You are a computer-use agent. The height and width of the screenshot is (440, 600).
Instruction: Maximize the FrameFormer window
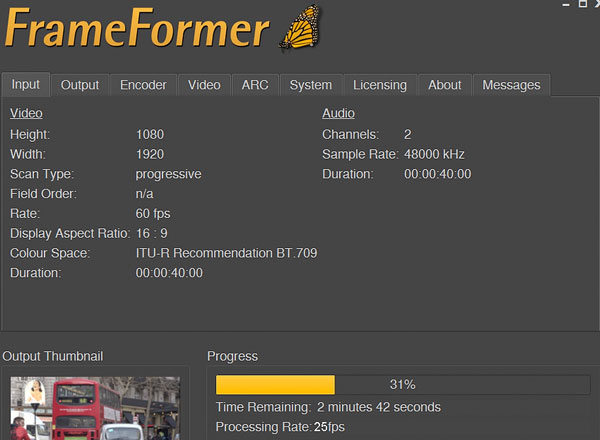(x=583, y=4)
